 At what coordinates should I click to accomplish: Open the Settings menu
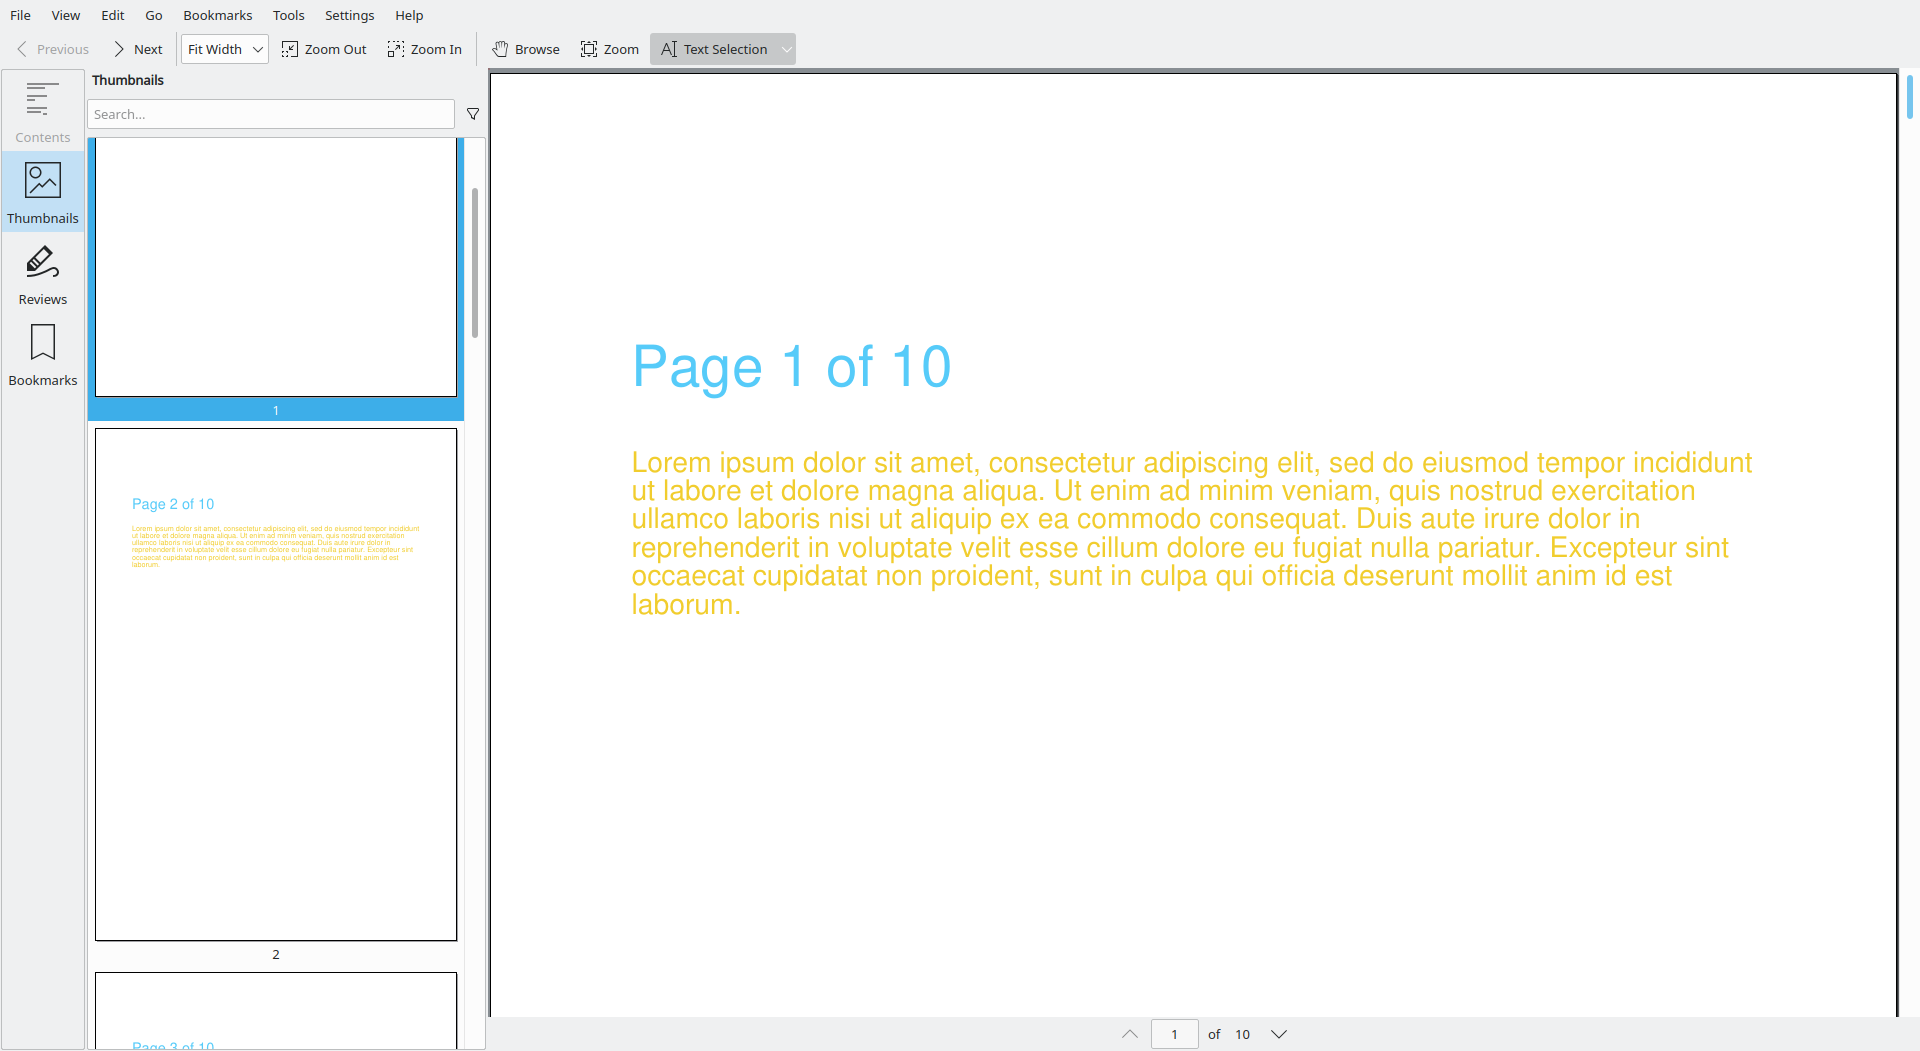click(x=350, y=15)
